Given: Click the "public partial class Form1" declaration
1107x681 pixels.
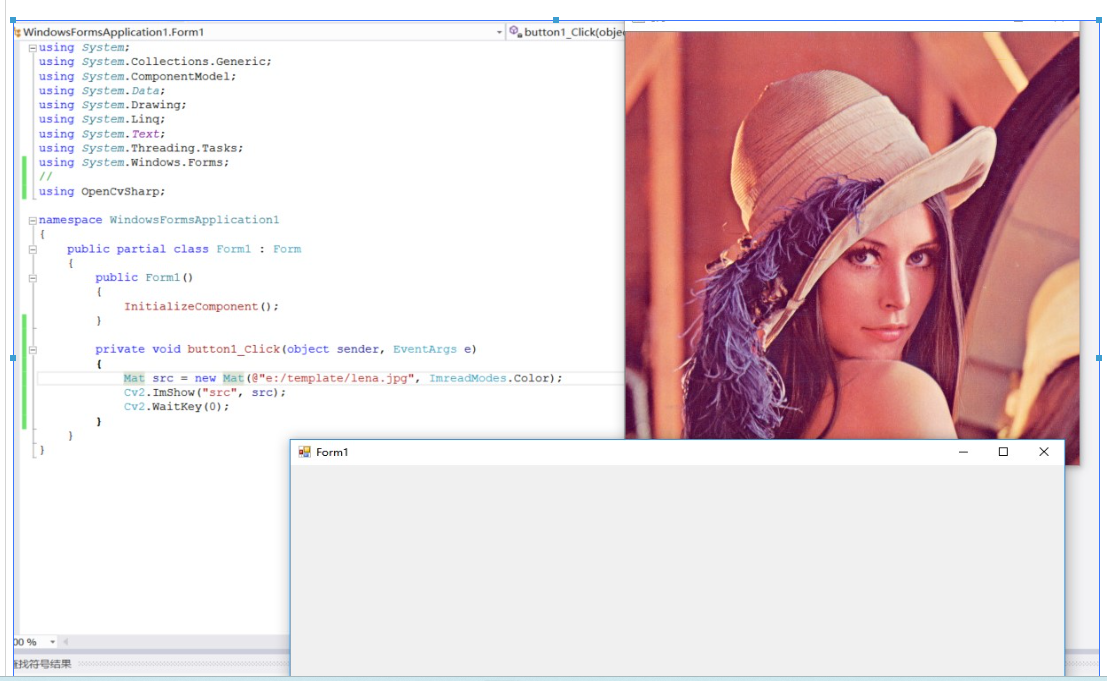Looking at the screenshot, I should (x=159, y=249).
